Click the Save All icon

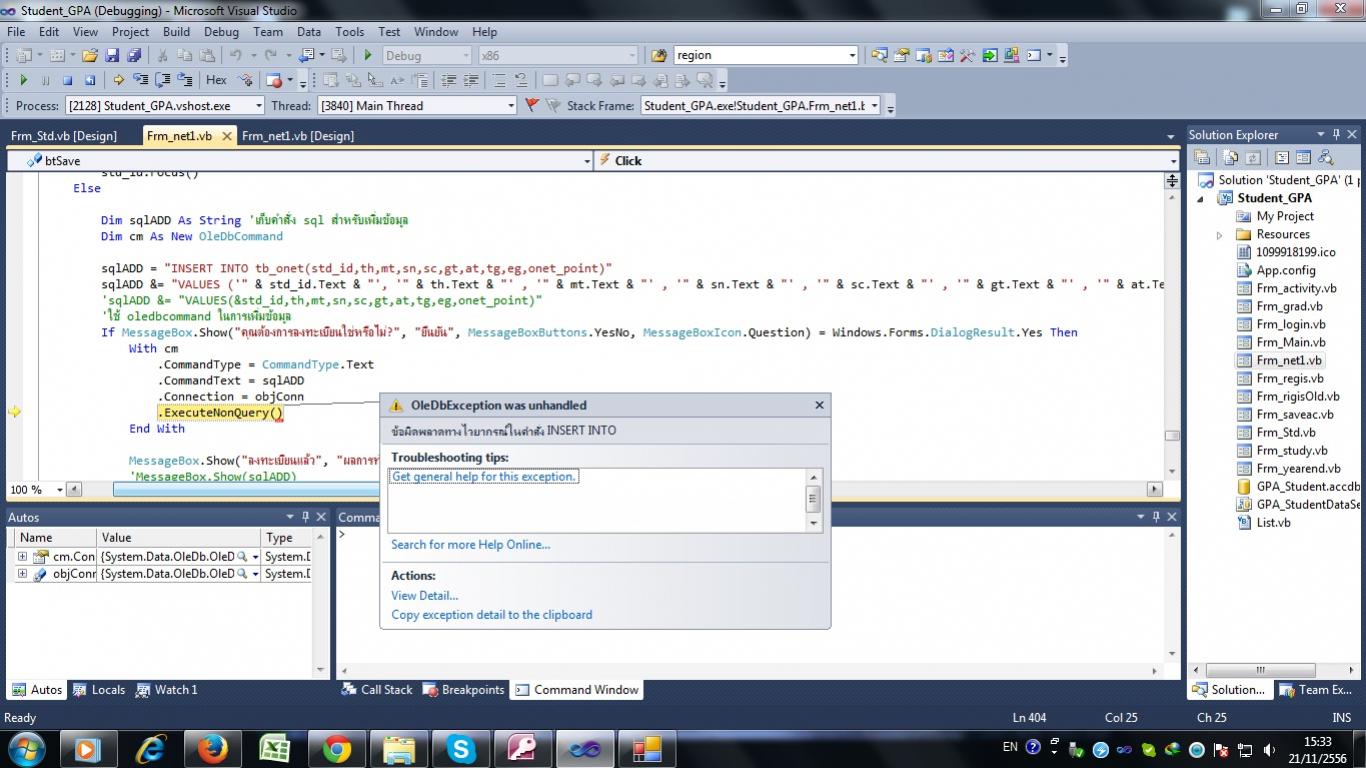[x=134, y=56]
